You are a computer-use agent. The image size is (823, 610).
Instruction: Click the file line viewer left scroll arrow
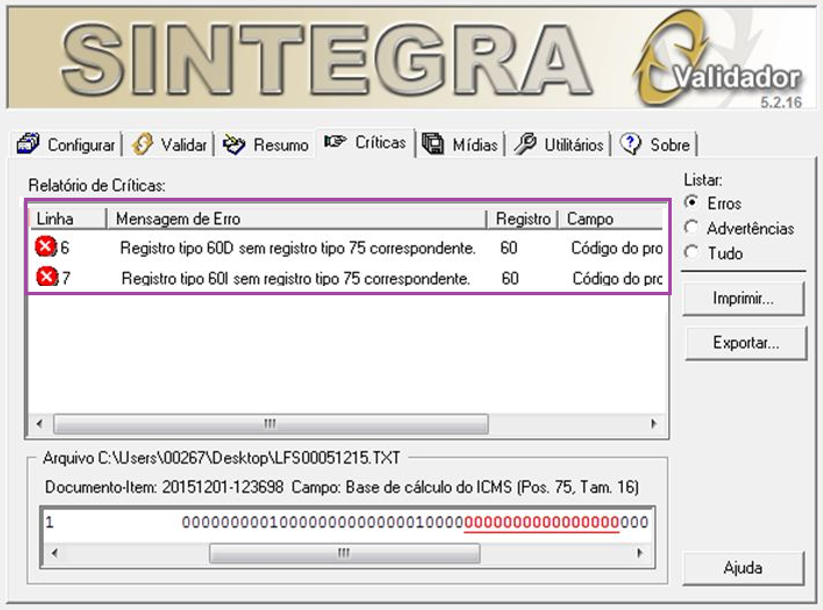(54, 553)
